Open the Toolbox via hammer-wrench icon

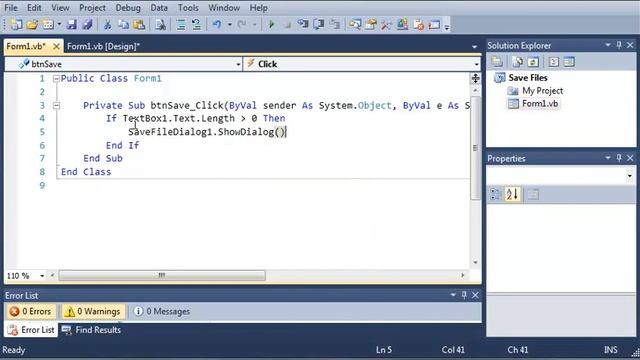click(x=386, y=25)
